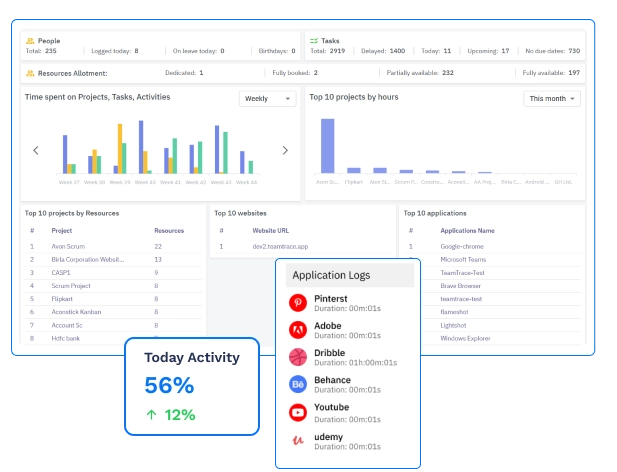Viewport: 617px width, 472px height.
Task: Click the Resources column header
Action: (169, 231)
